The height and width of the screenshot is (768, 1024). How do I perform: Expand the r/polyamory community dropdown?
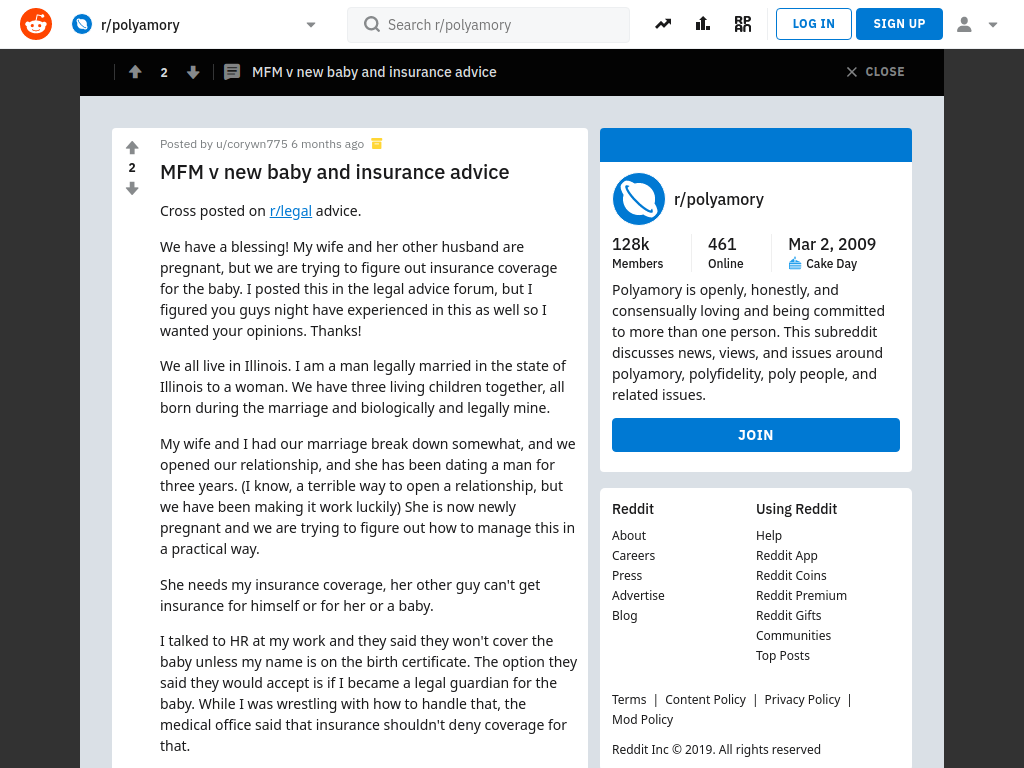point(311,25)
